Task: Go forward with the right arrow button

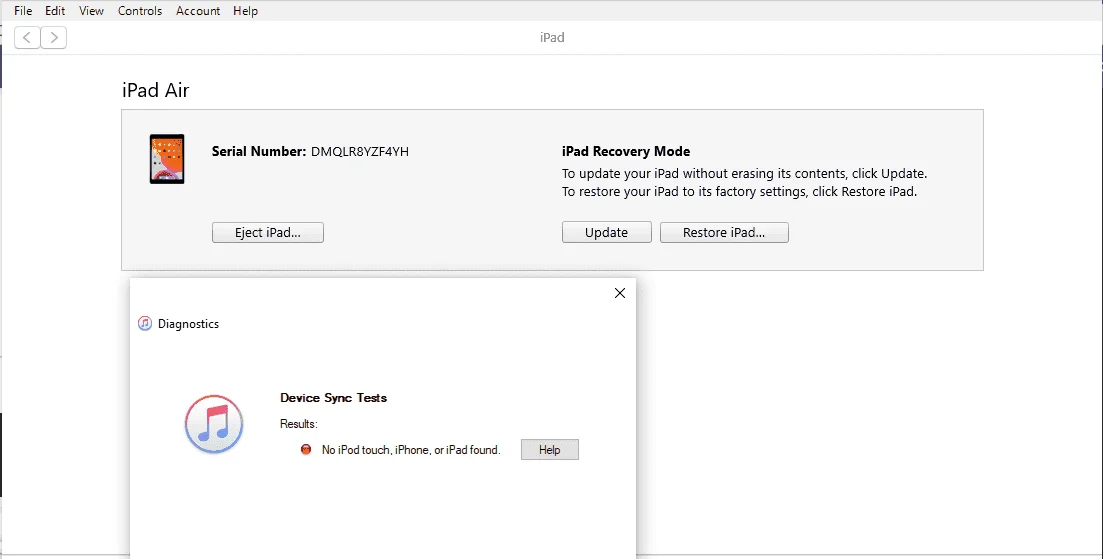Action: (x=54, y=37)
